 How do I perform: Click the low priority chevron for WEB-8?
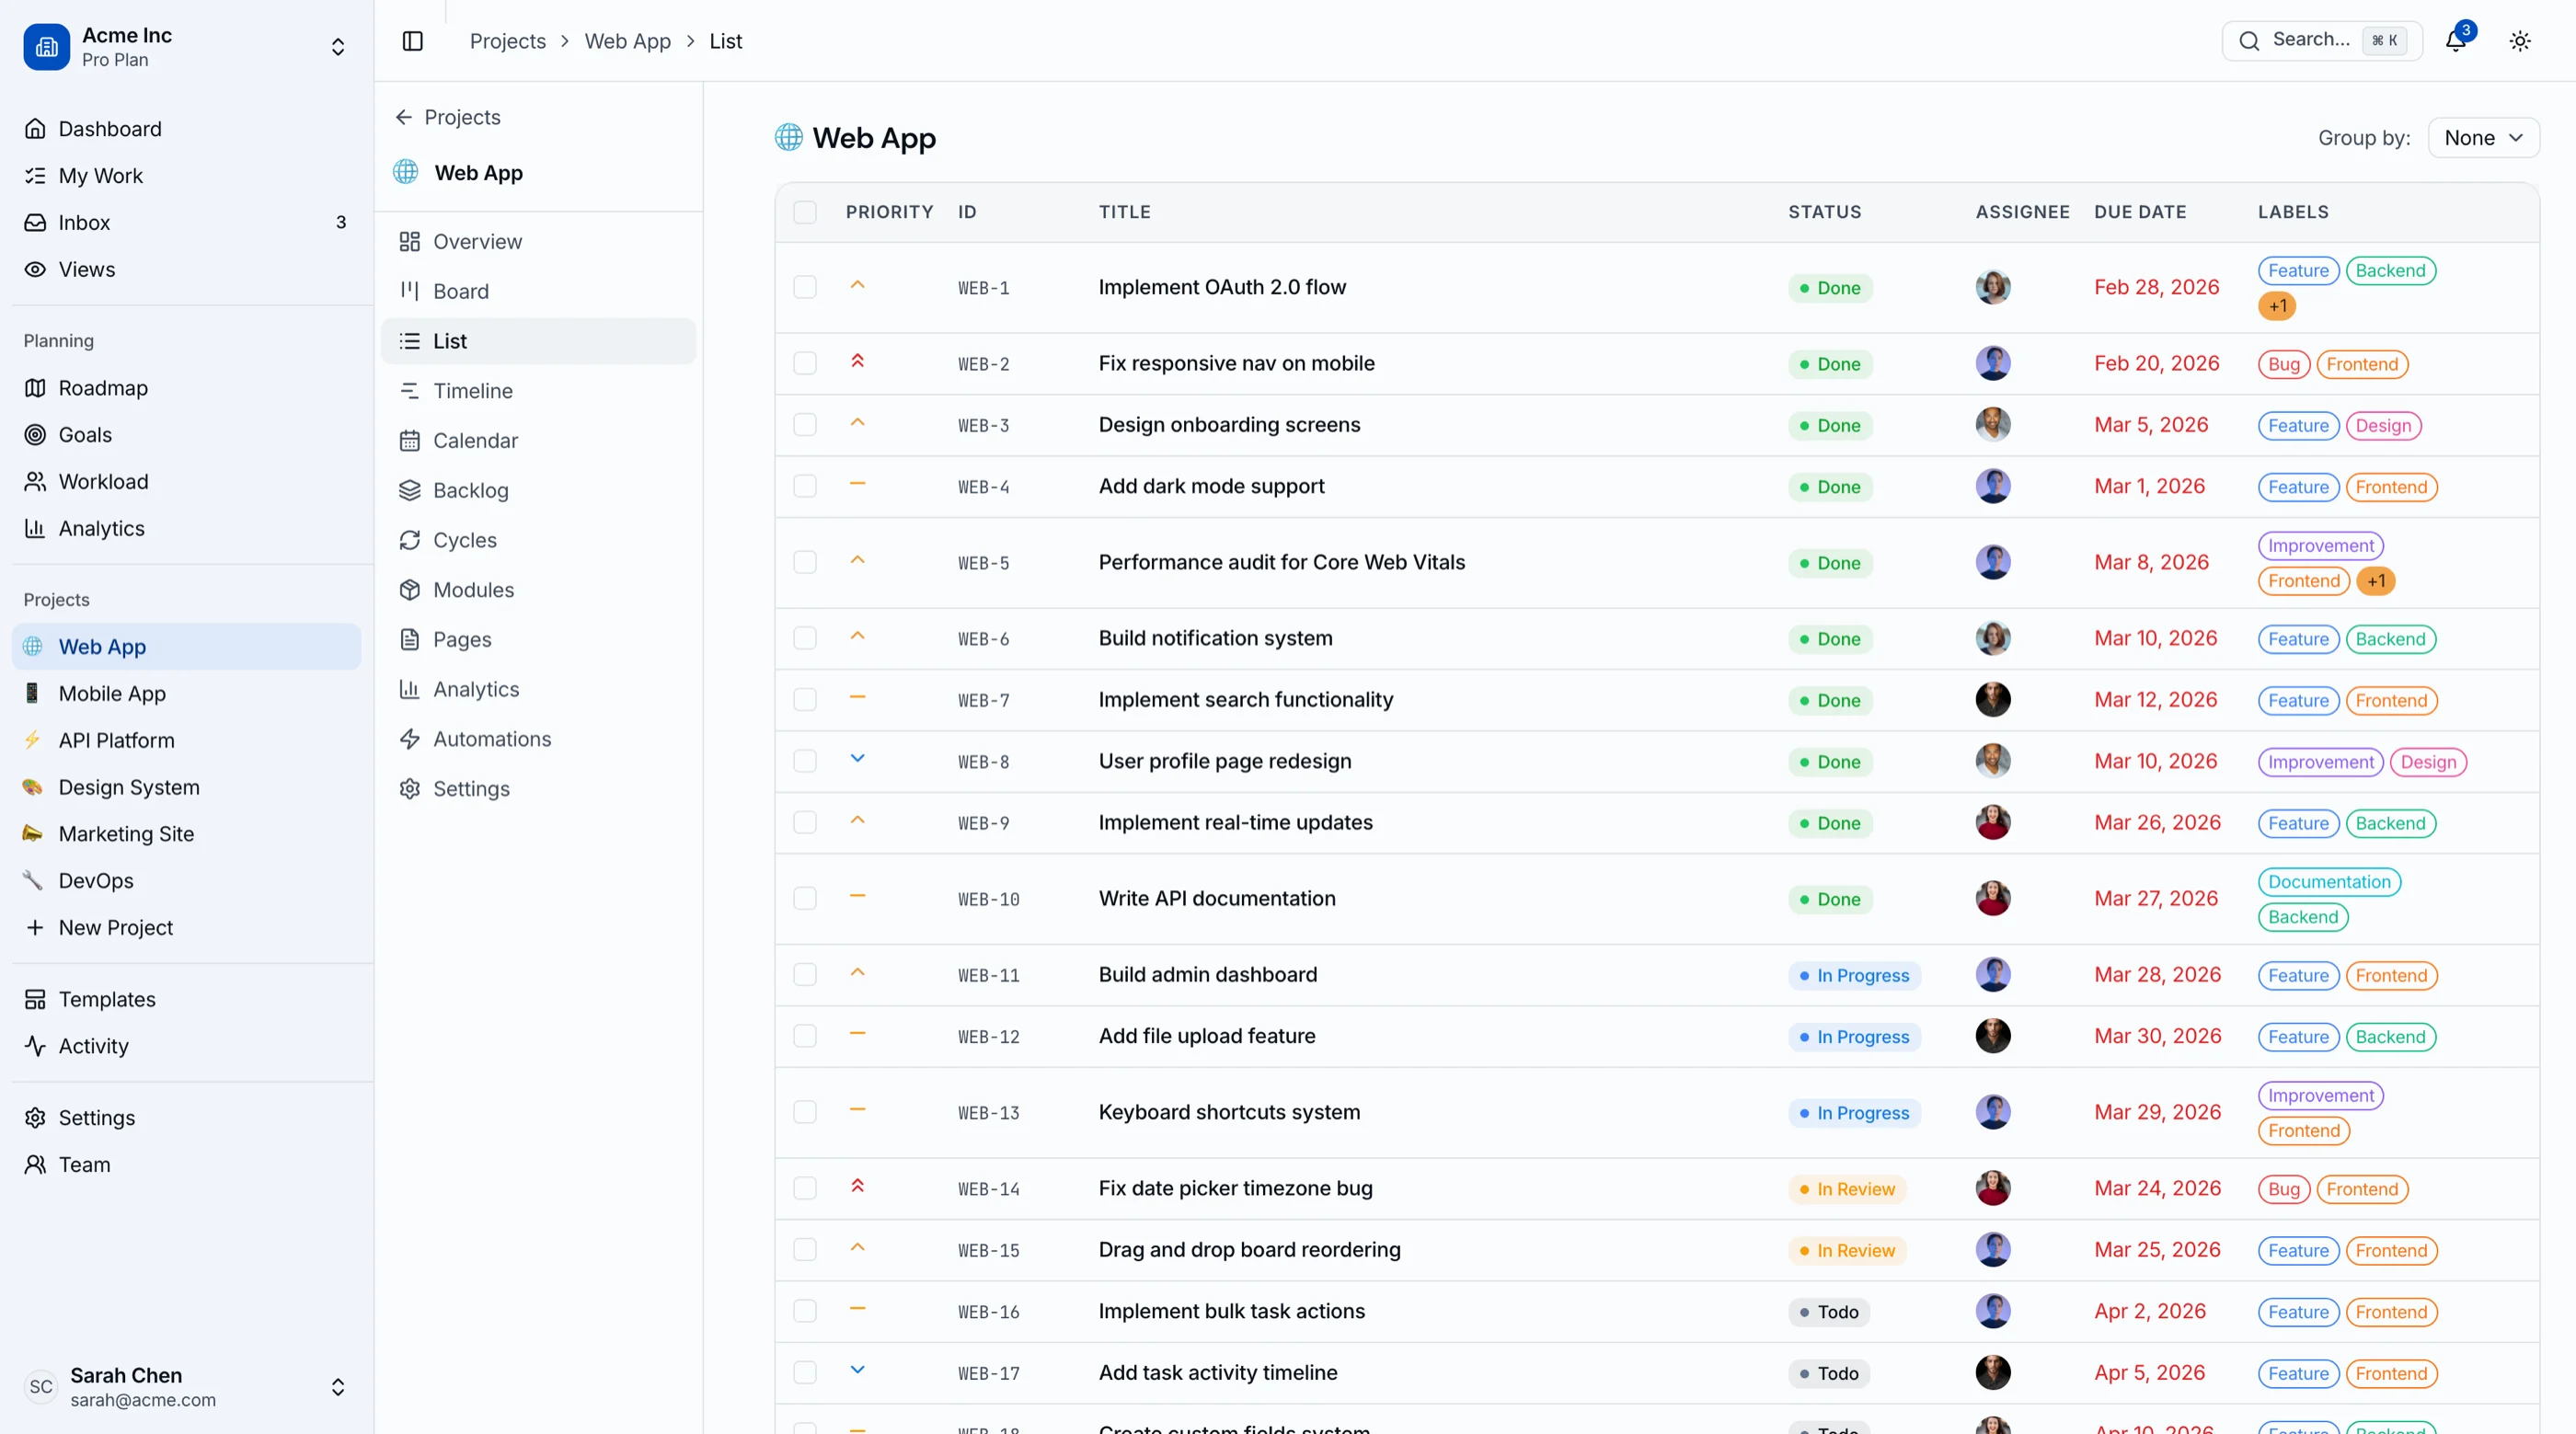(857, 758)
